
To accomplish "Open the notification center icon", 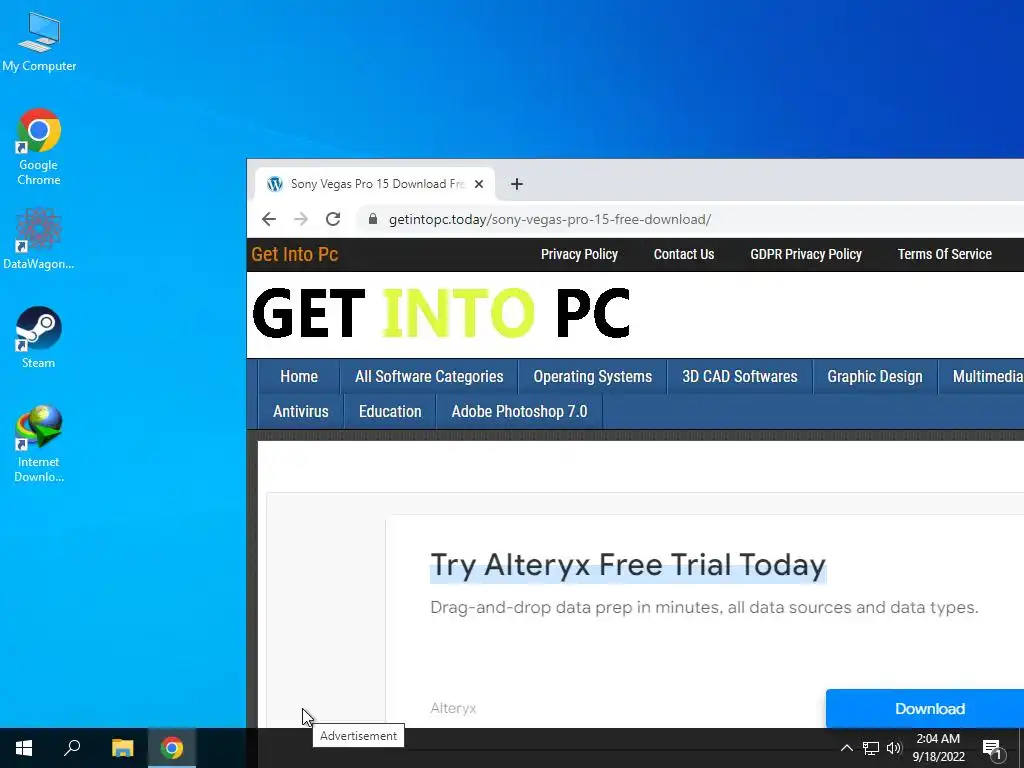I will (992, 748).
